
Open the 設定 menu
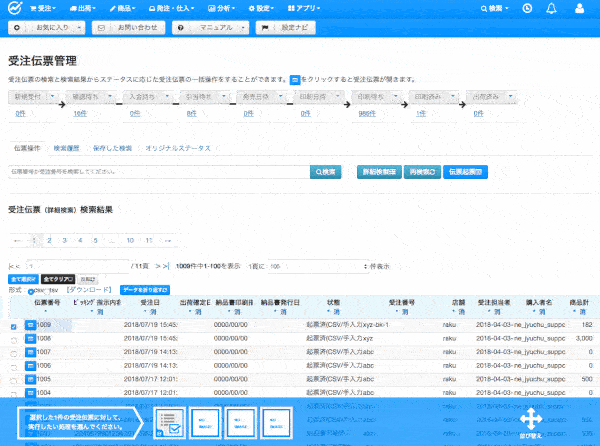(261, 8)
